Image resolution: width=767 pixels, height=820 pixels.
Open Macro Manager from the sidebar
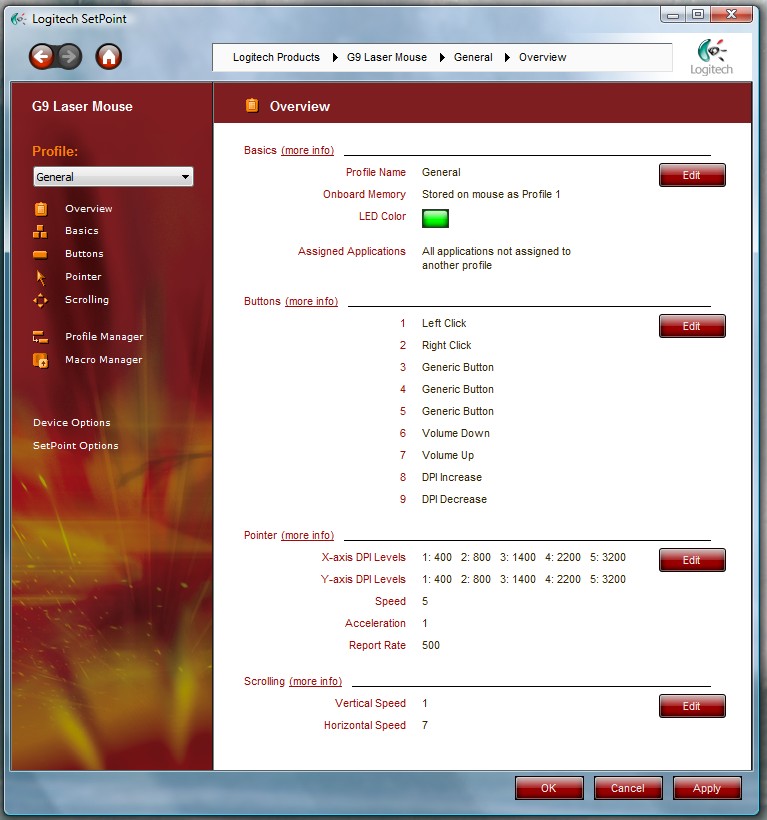(104, 360)
